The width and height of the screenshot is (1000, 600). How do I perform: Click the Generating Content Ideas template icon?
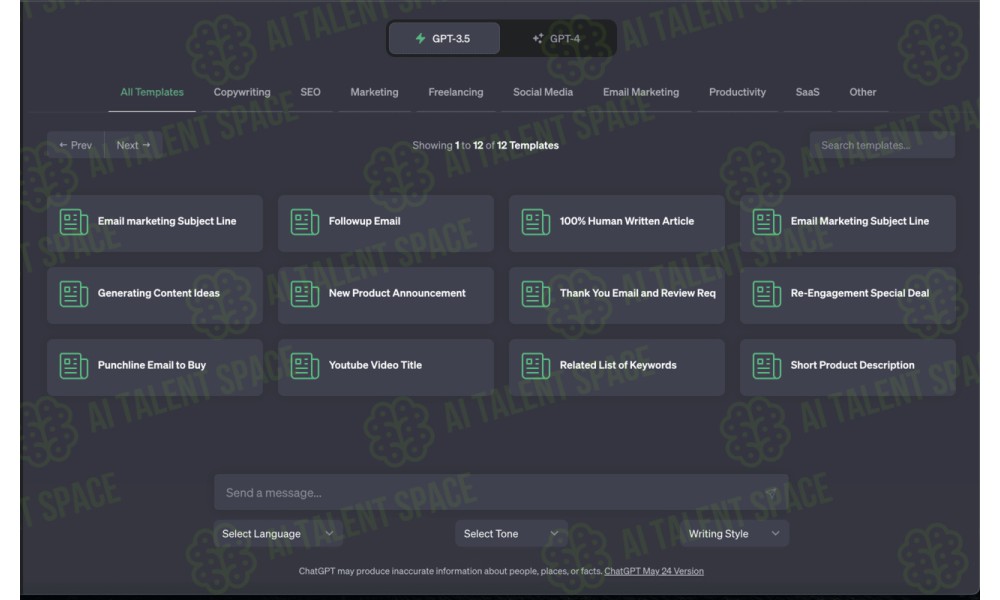point(73,294)
